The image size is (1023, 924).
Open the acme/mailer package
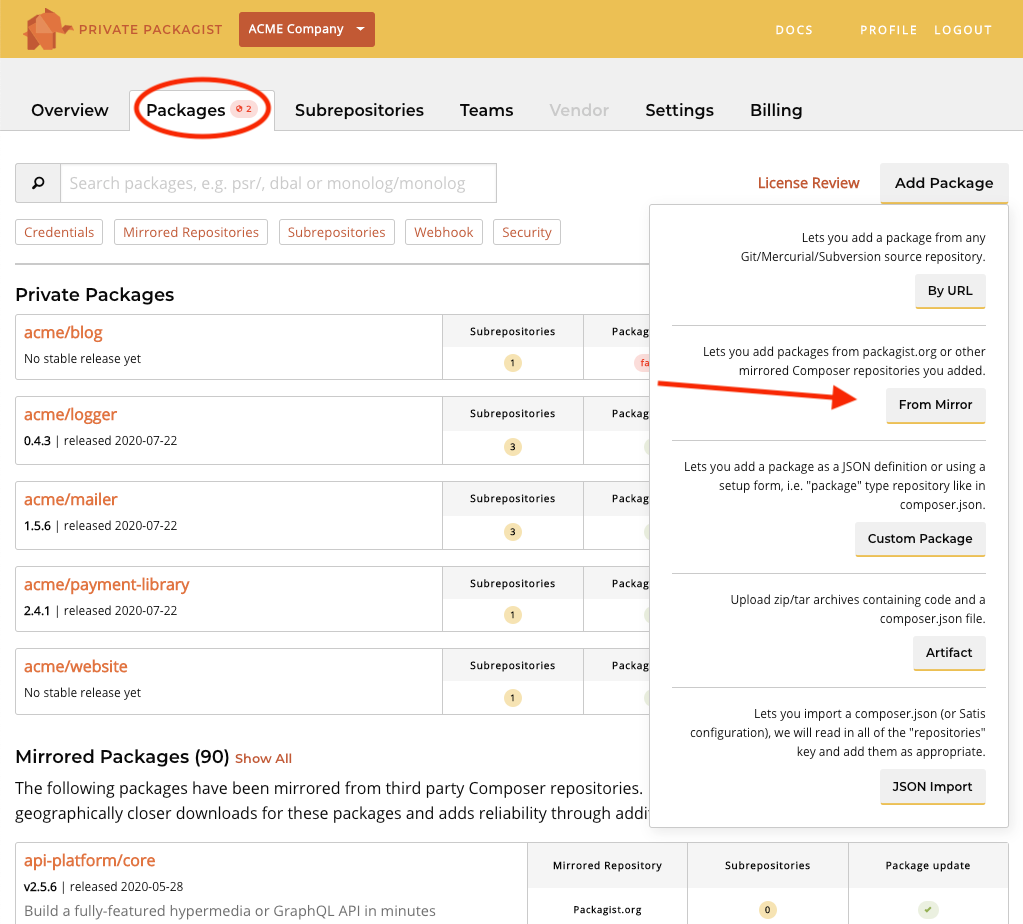click(x=70, y=499)
